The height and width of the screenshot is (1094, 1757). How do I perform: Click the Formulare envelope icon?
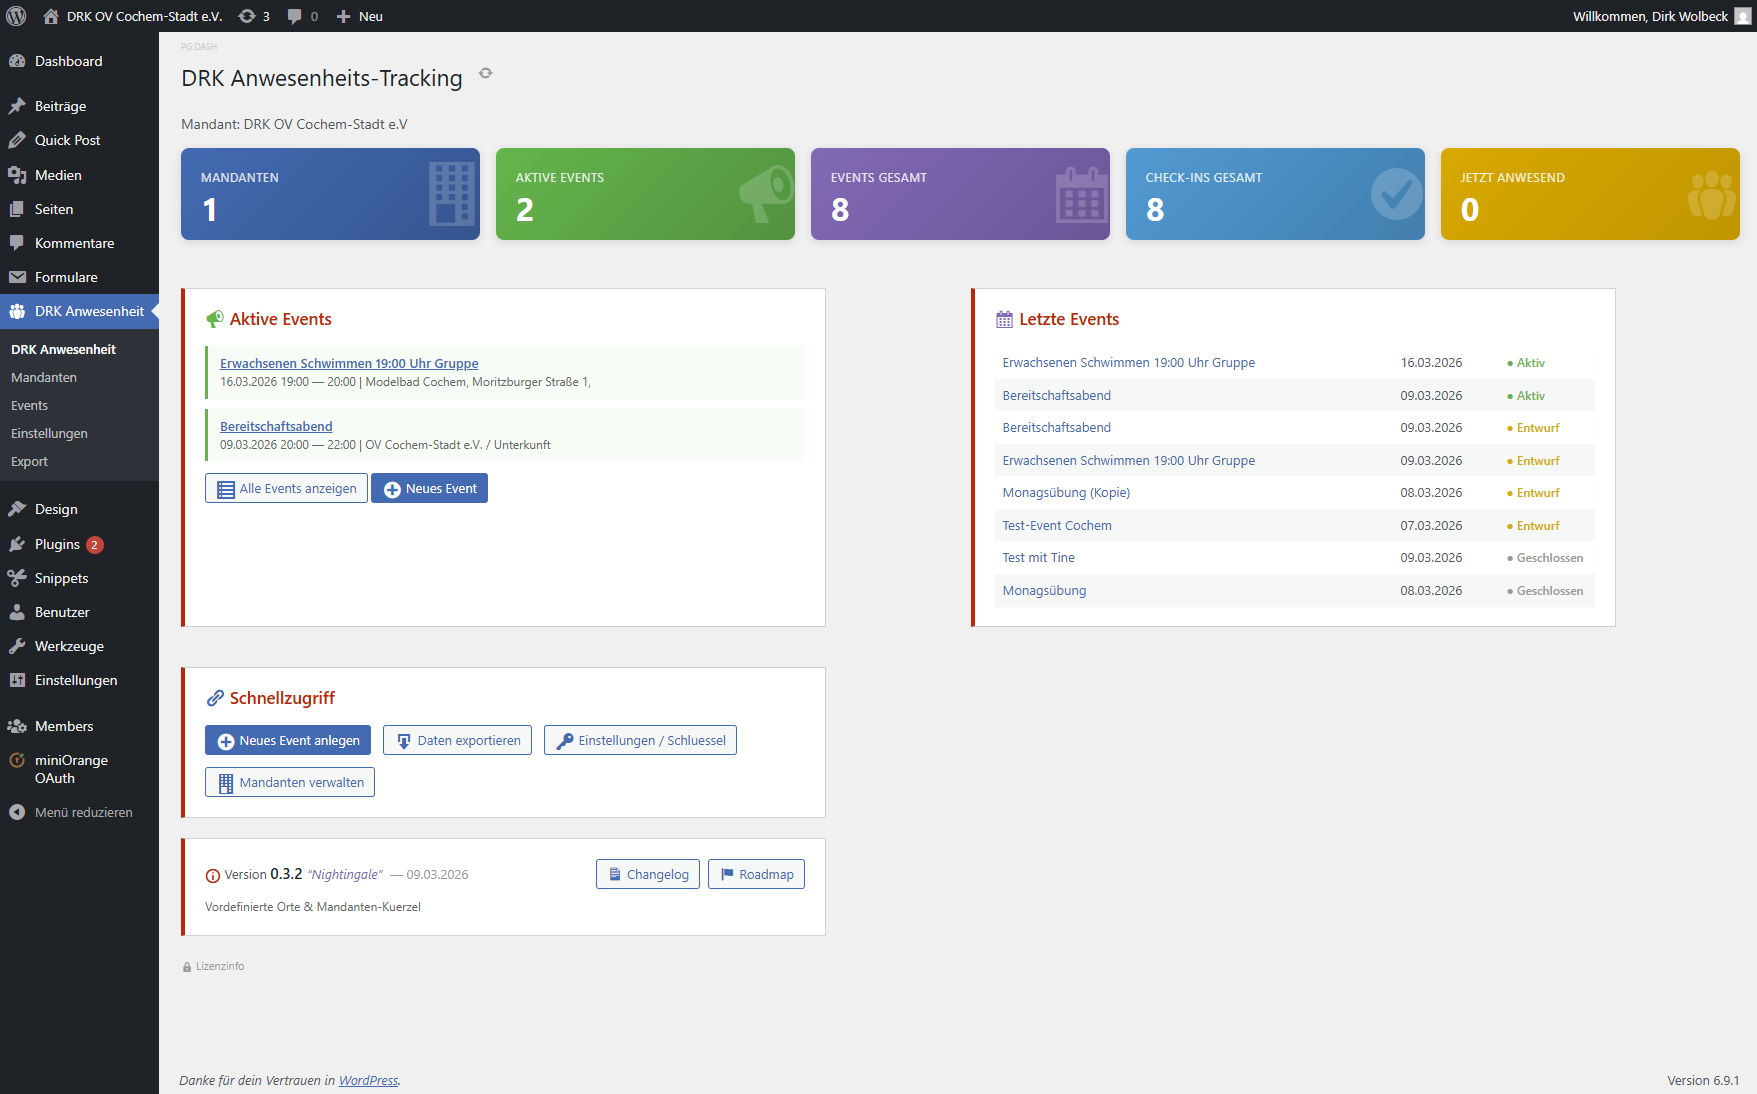point(17,277)
